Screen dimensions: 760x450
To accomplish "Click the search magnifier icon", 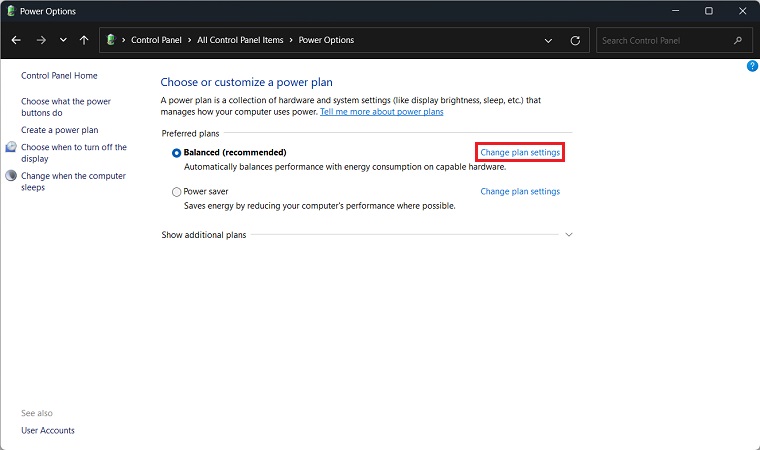I will tap(738, 41).
